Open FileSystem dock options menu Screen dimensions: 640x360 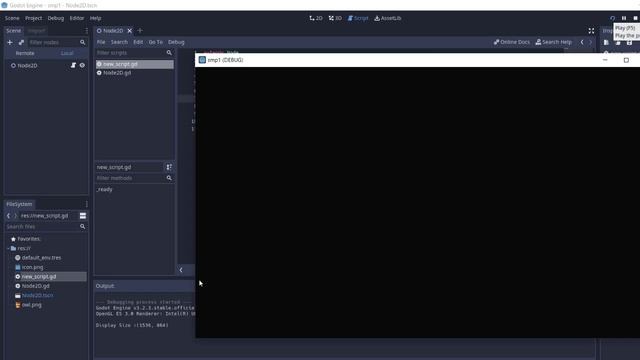(86, 204)
